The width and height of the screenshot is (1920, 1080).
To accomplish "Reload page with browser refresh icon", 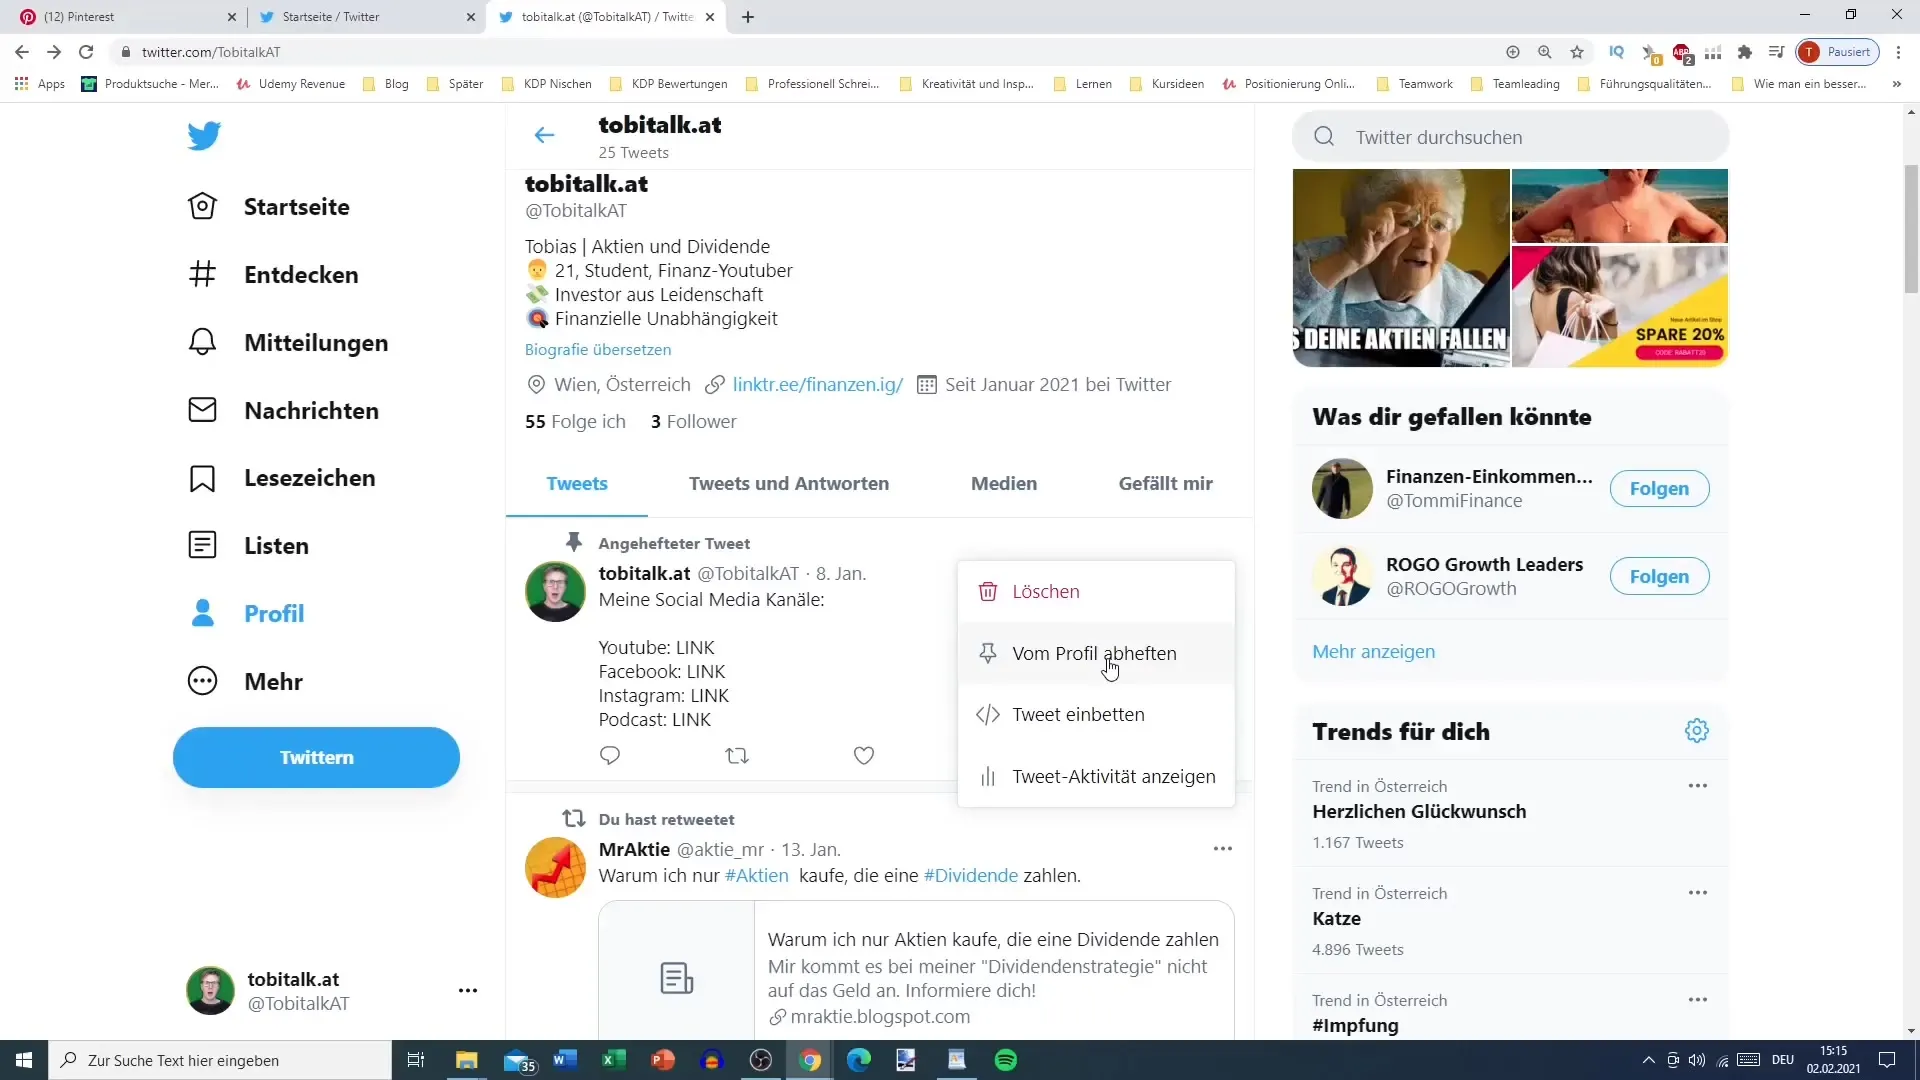I will [86, 52].
